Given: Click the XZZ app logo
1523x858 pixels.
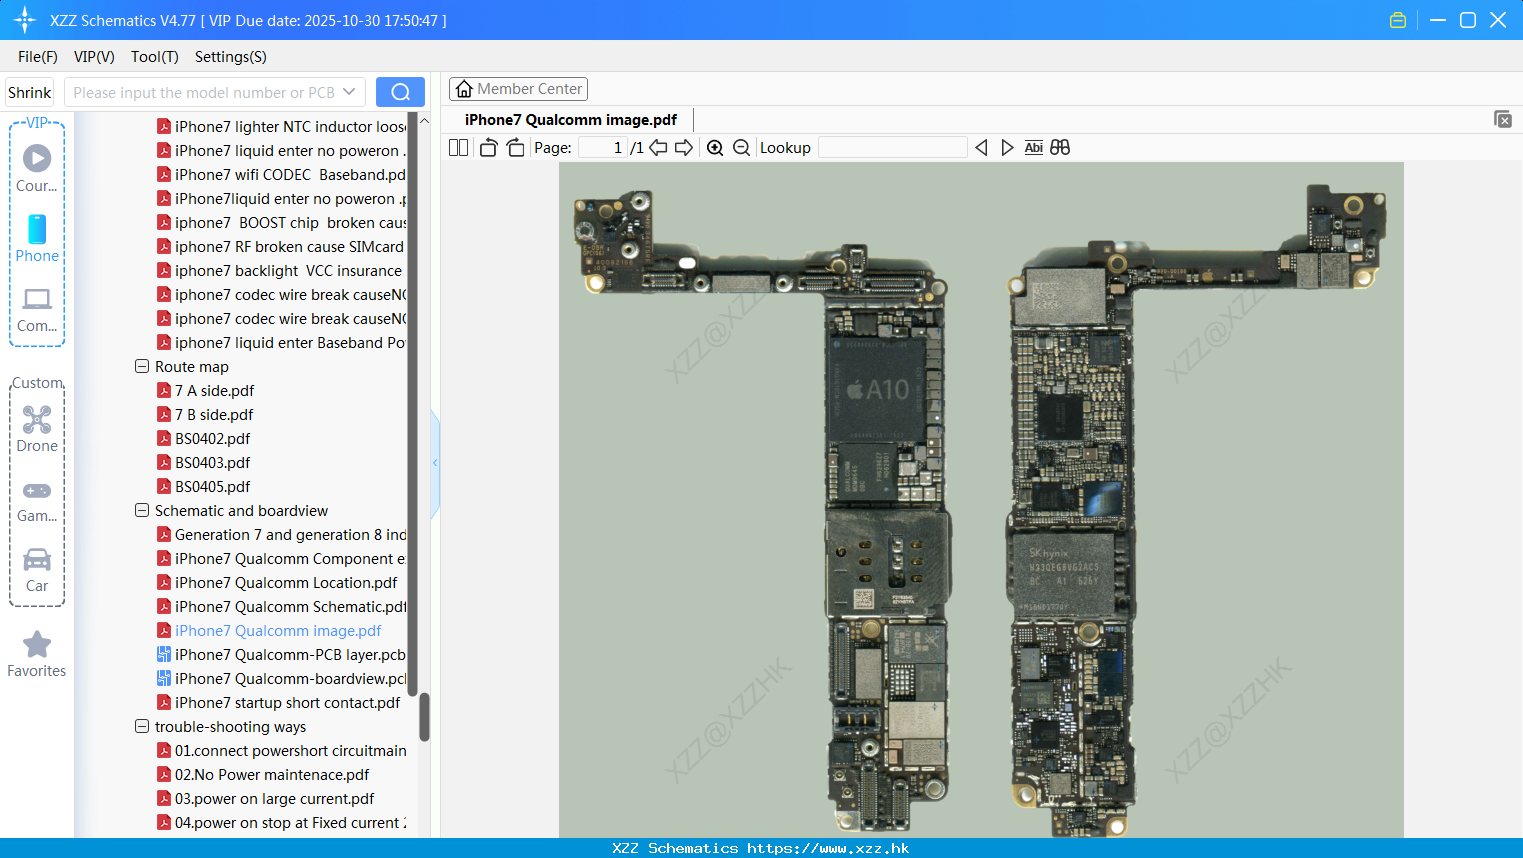Looking at the screenshot, I should pos(25,20).
